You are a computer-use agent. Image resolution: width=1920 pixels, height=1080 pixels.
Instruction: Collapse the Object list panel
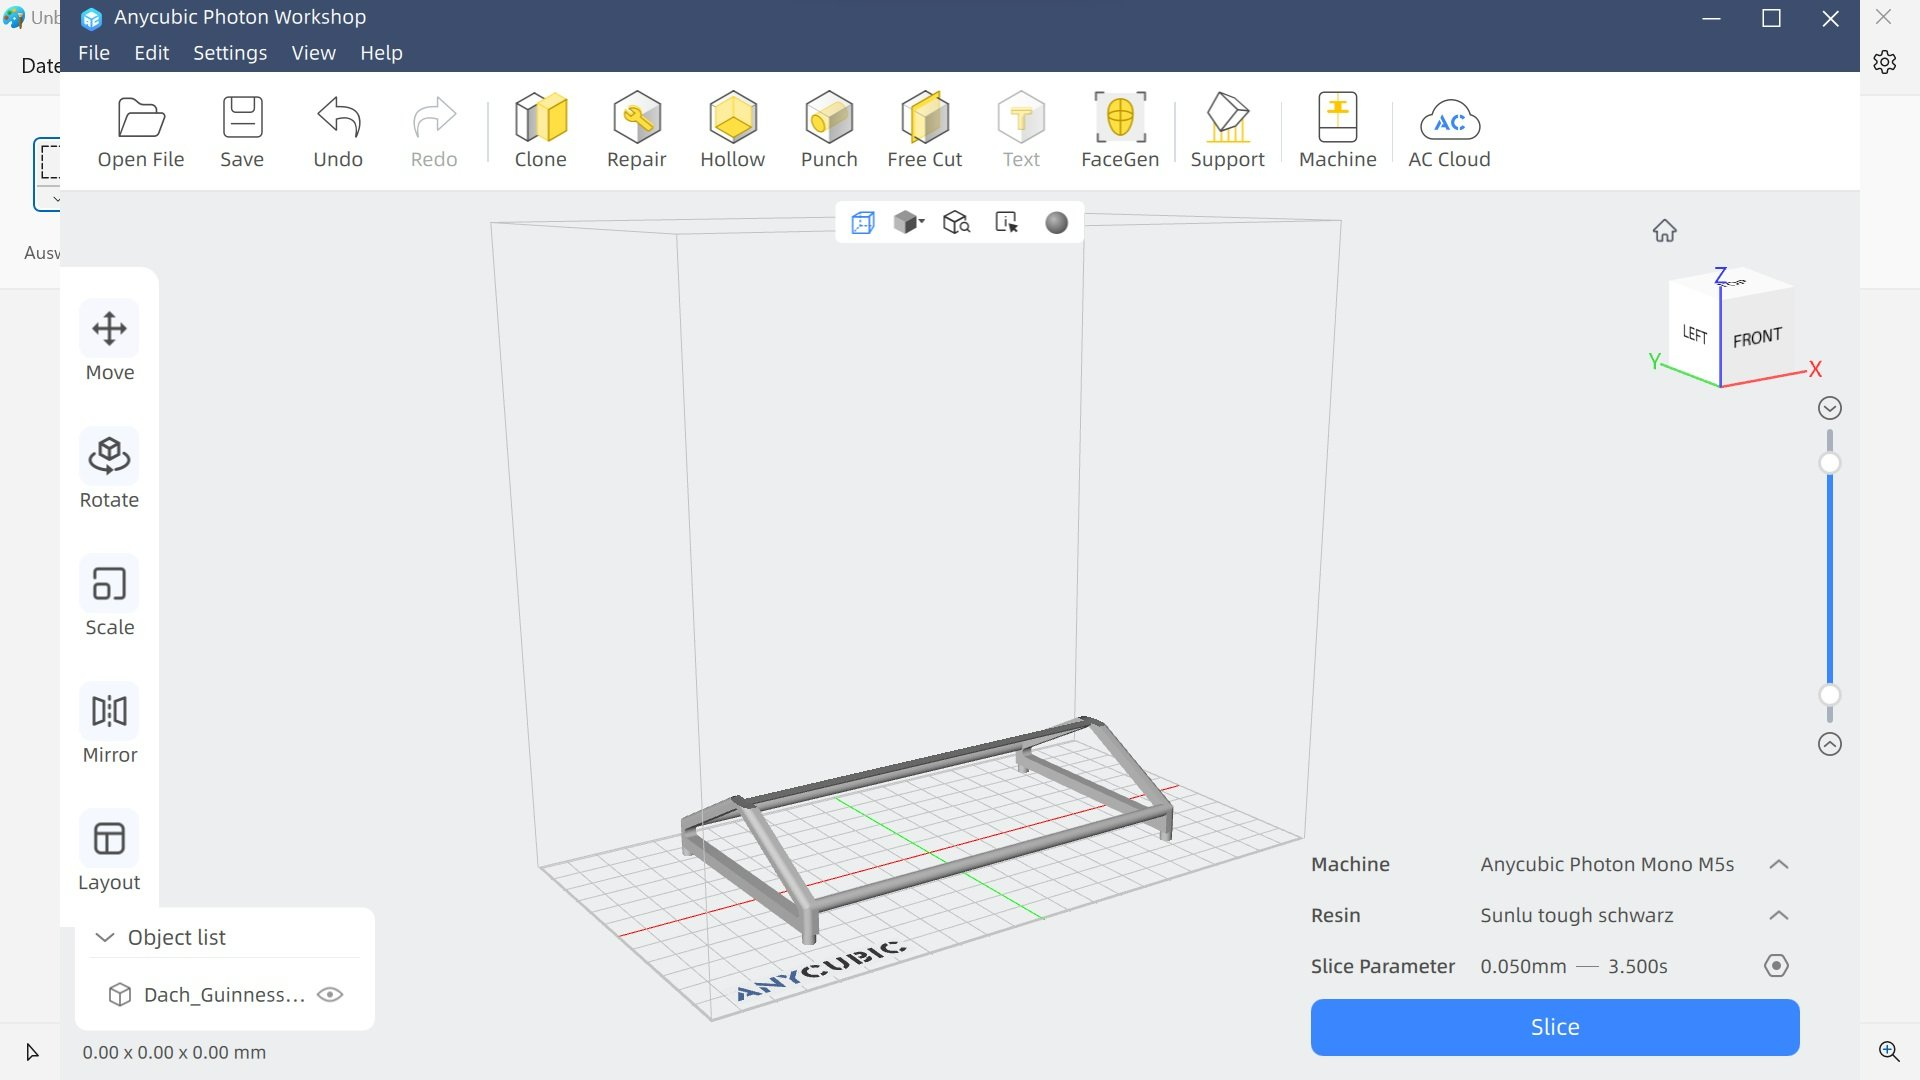(x=104, y=937)
